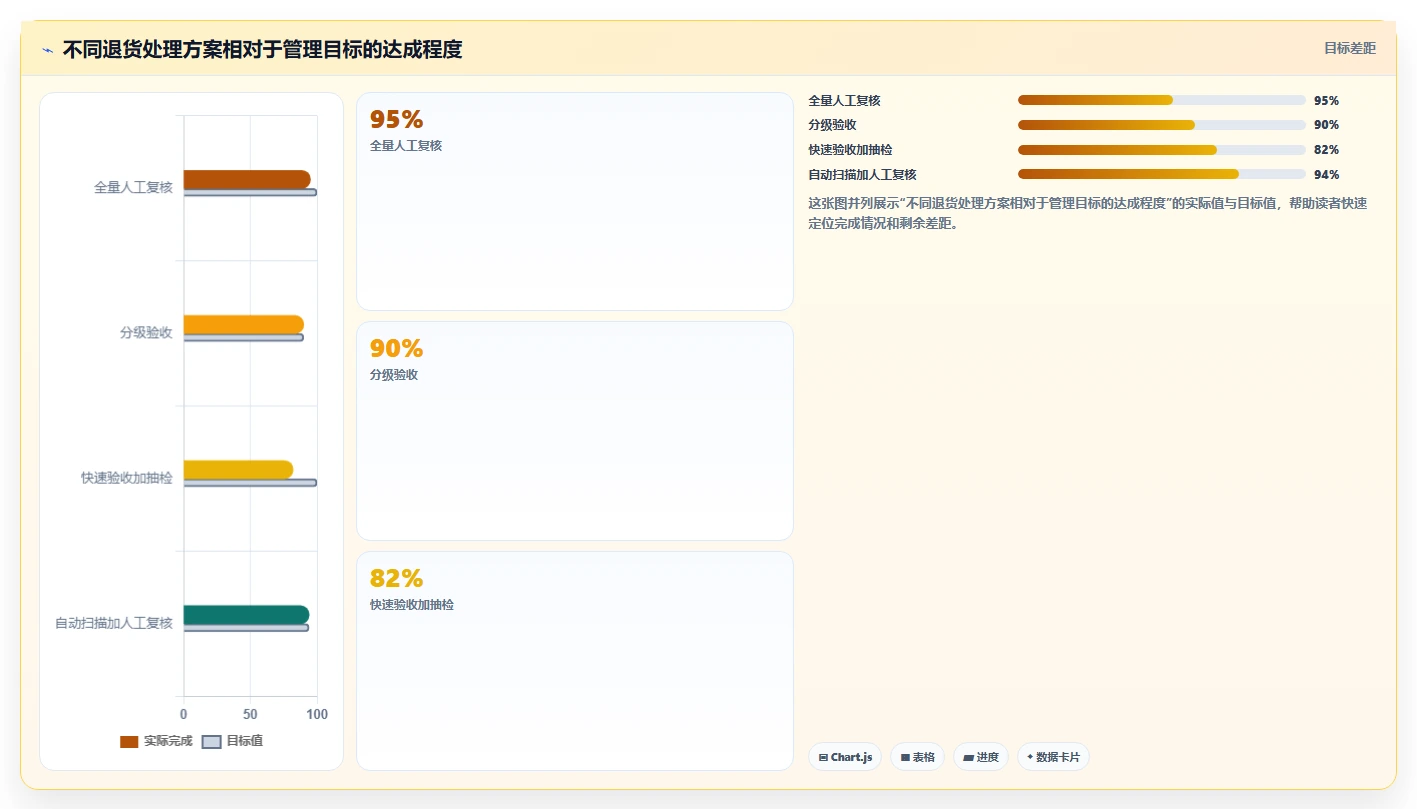Click the 全量人工复核 progress bar

click(1161, 100)
